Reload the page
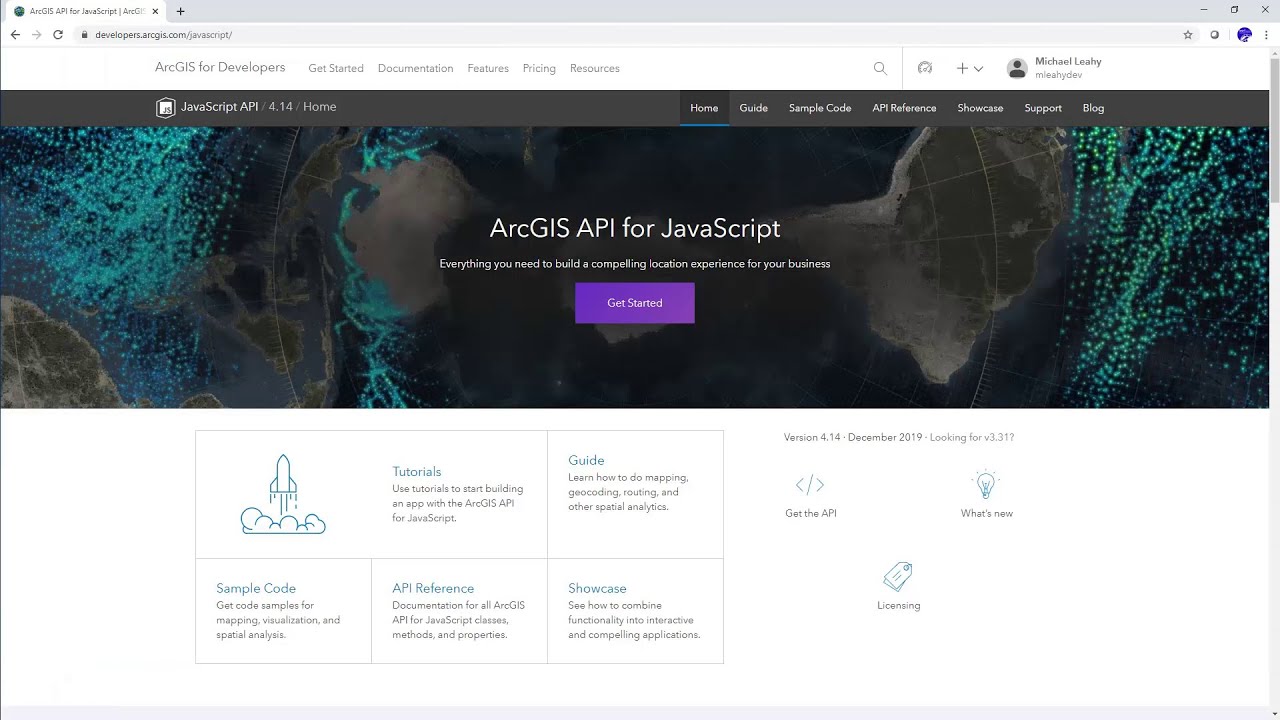This screenshot has height=720, width=1280. [58, 34]
